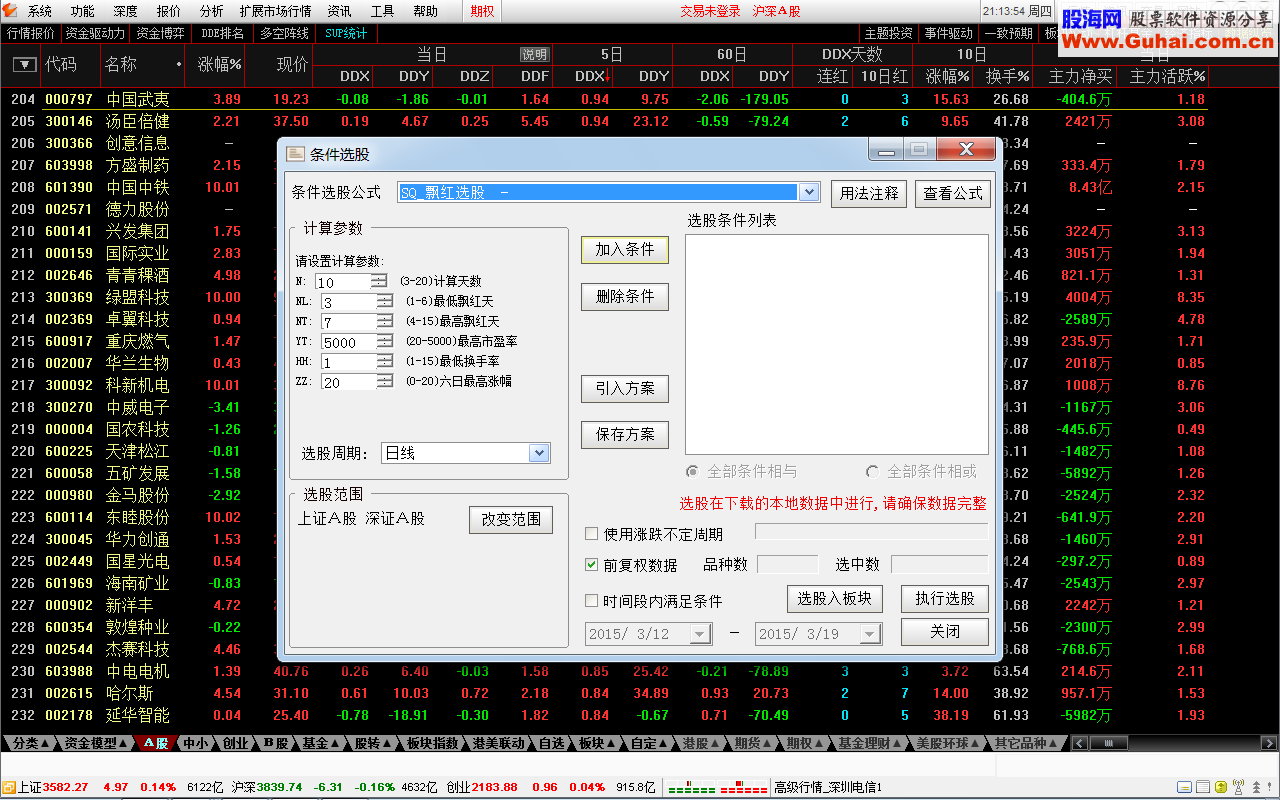Viewport: 1280px width, 800px height.
Task: Click the left arrow of bottom tab scrollbar
Action: point(1080,744)
